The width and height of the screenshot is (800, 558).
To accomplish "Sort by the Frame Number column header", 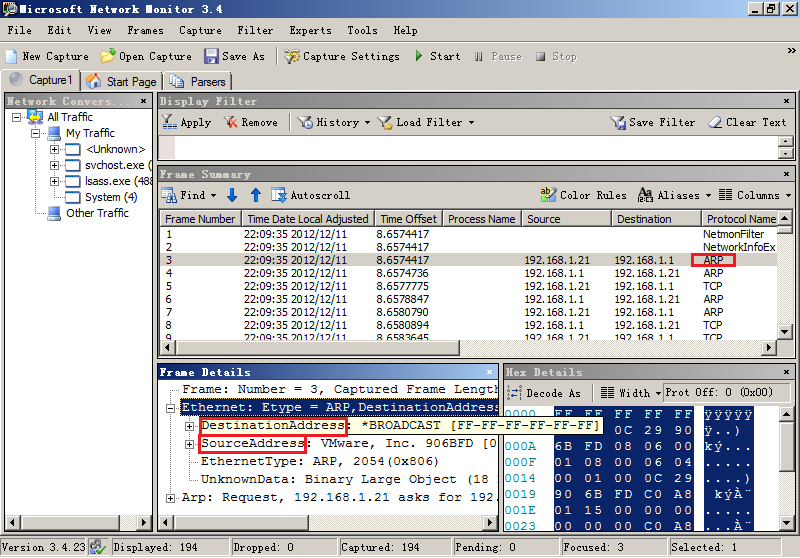I will (x=201, y=219).
